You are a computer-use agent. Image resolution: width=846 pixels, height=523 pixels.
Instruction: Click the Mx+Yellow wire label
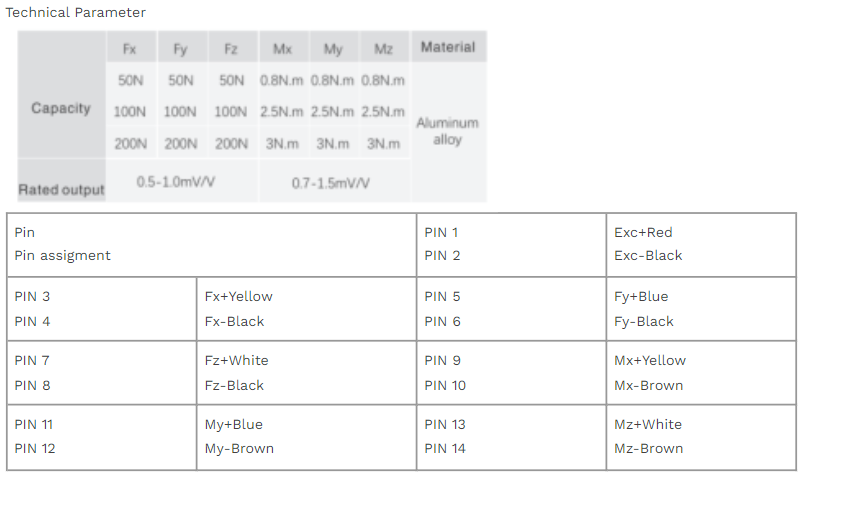[x=650, y=361]
